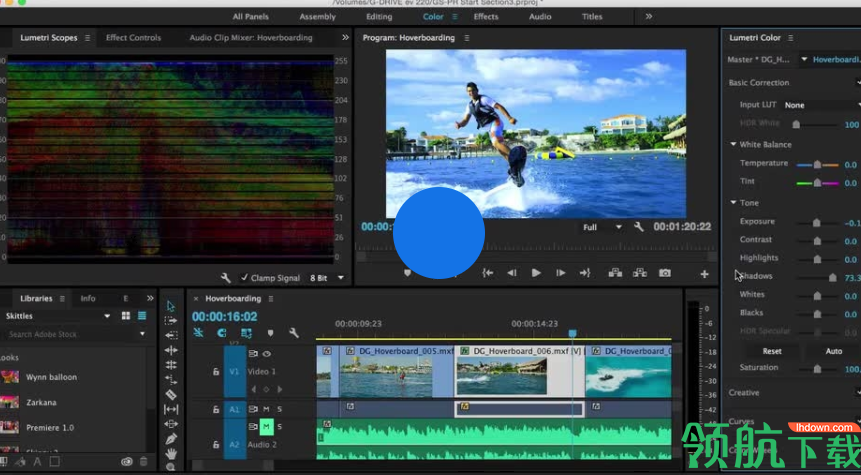The width and height of the screenshot is (861, 475).
Task: Play the Program monitor sequence
Action: pyautogui.click(x=536, y=273)
